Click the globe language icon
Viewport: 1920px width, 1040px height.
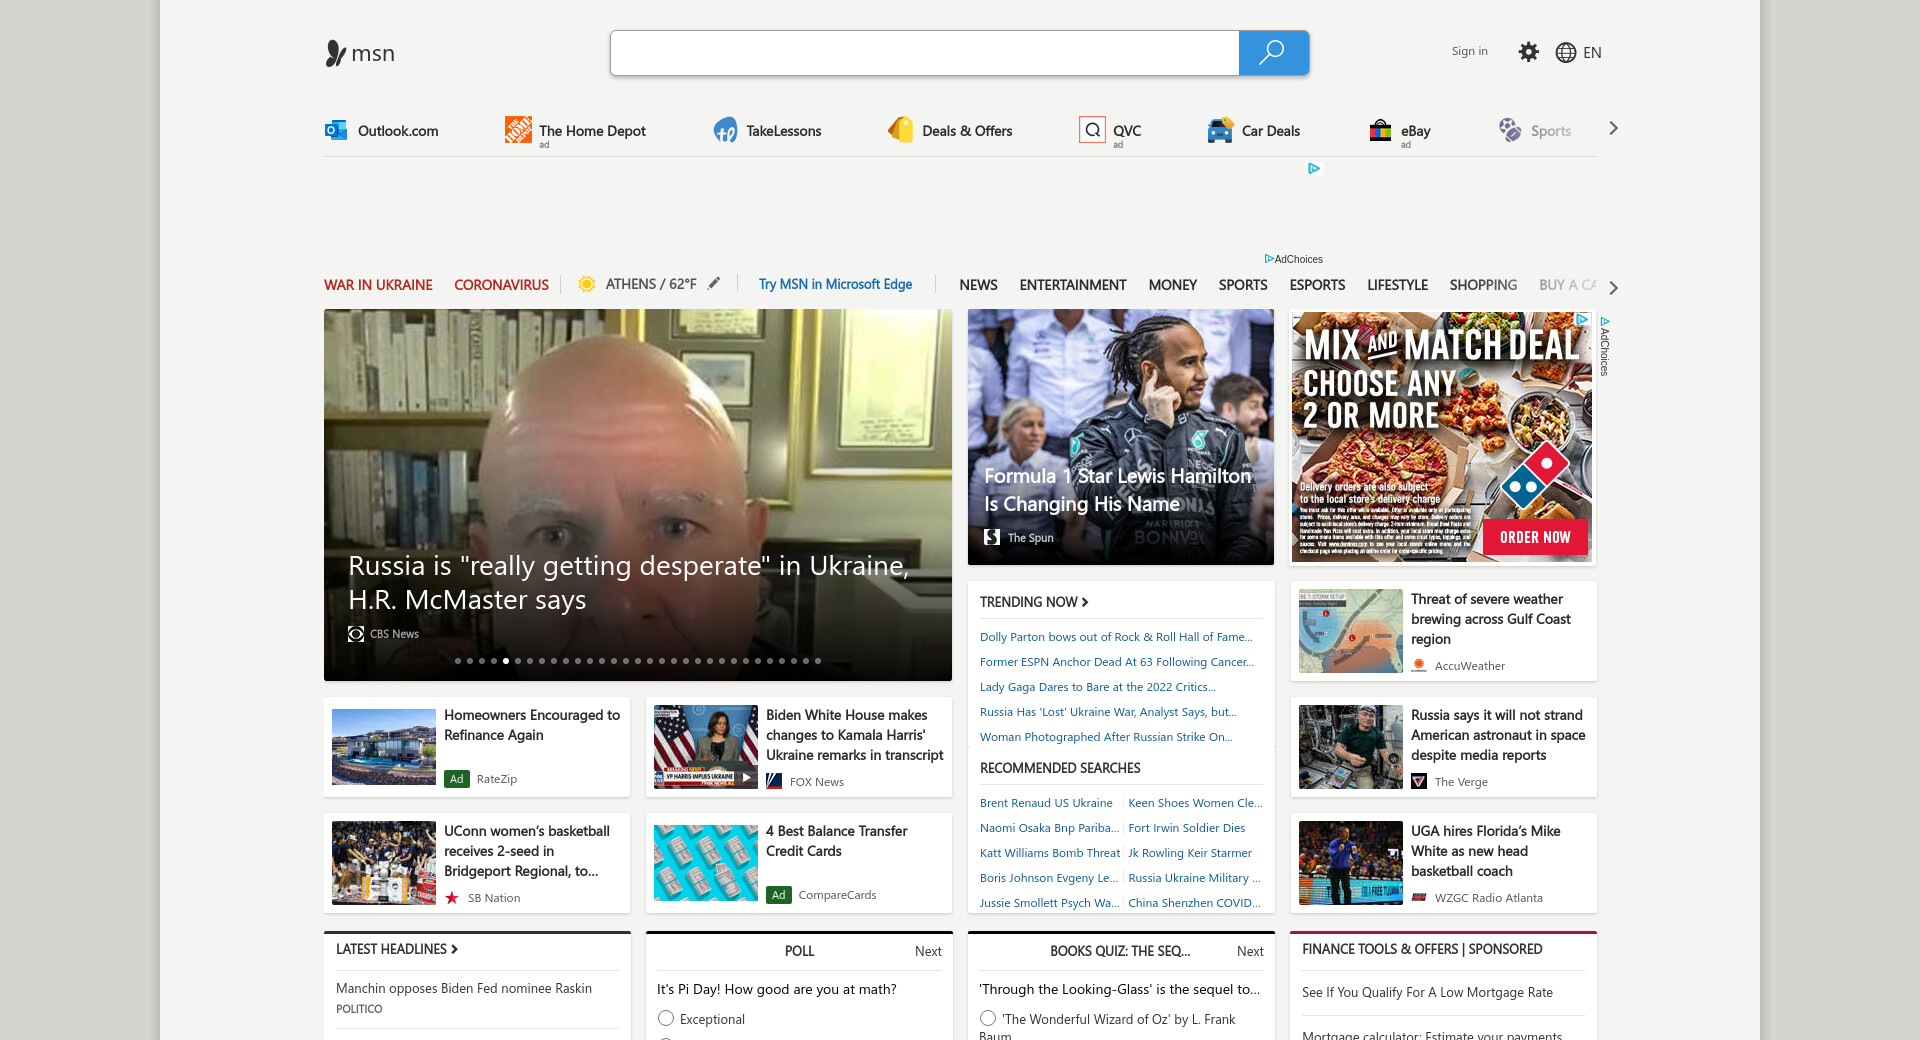point(1566,53)
